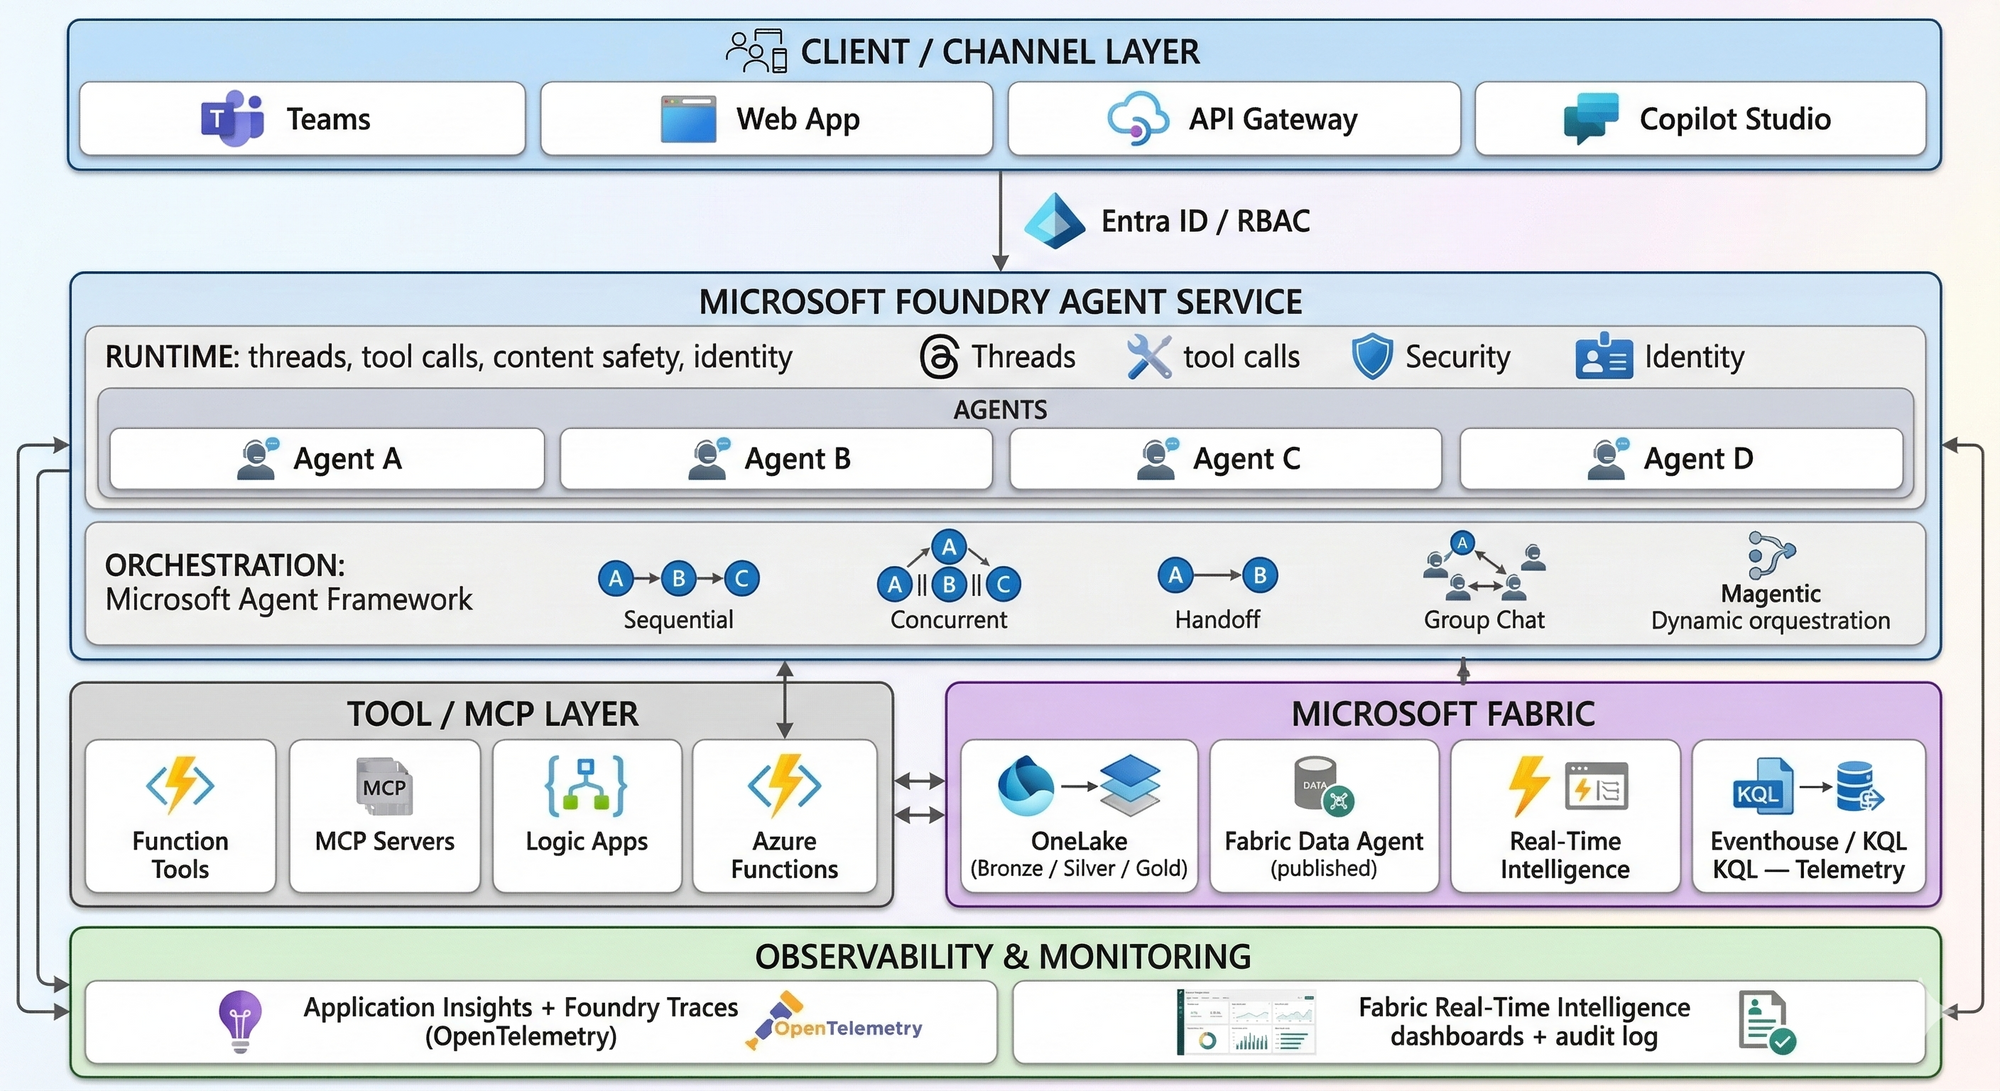2000x1091 pixels.
Task: Select the Fabric Data Agent tile
Action: pos(1323,816)
